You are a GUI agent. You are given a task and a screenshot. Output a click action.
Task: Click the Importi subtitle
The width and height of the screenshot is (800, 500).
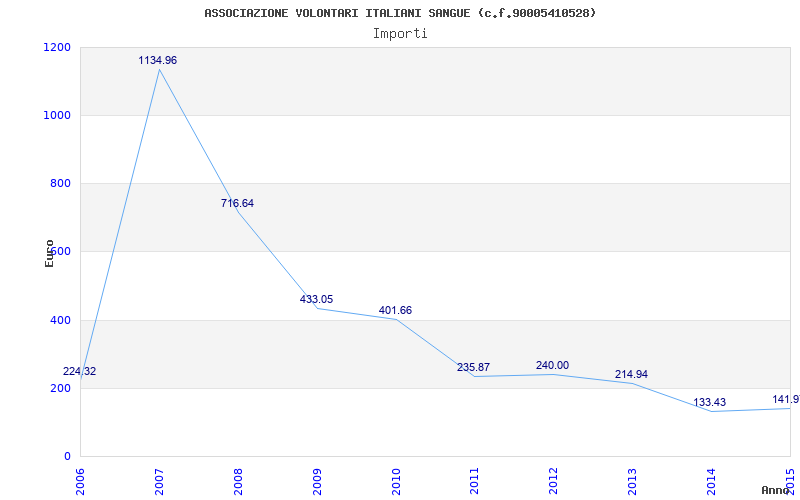point(400,34)
